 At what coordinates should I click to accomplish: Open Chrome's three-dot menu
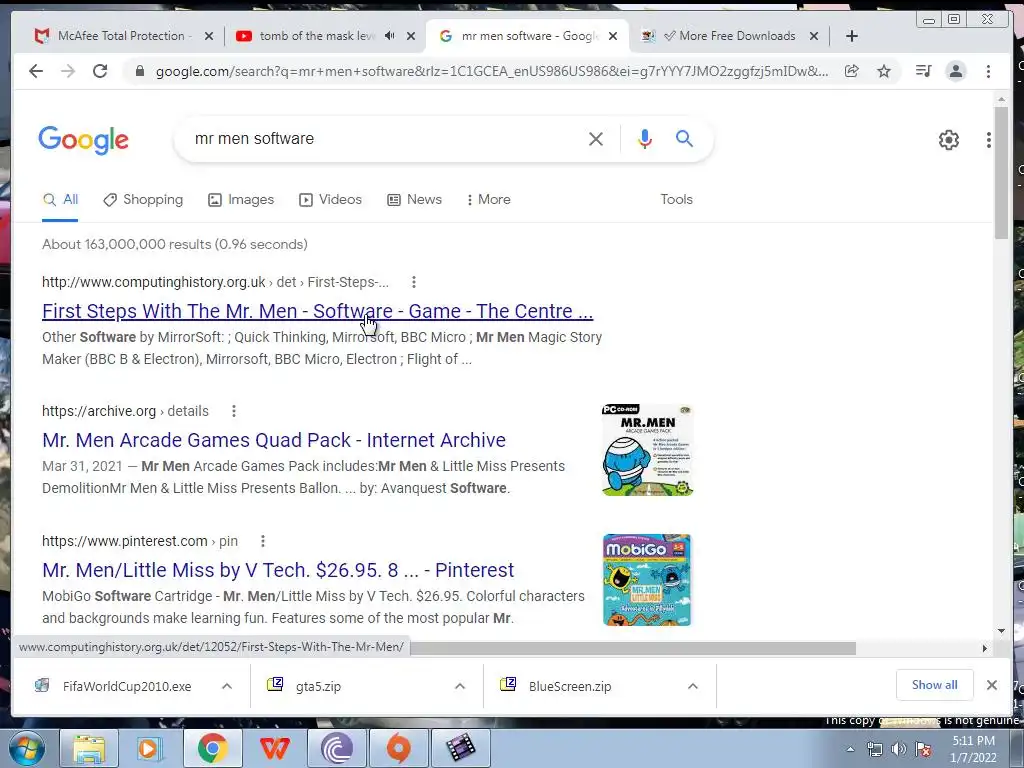coord(988,71)
